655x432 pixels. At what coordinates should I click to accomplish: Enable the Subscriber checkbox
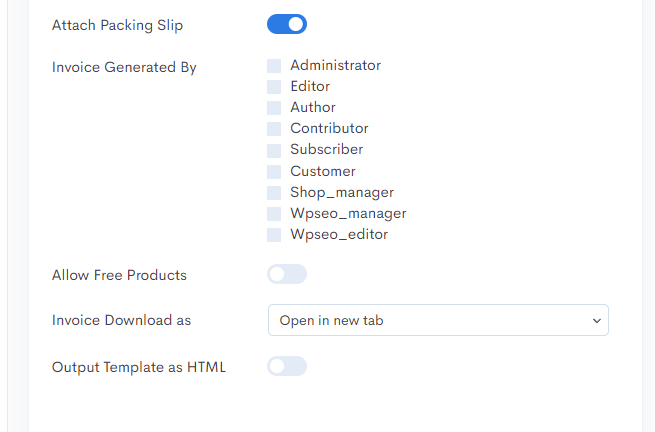click(274, 150)
